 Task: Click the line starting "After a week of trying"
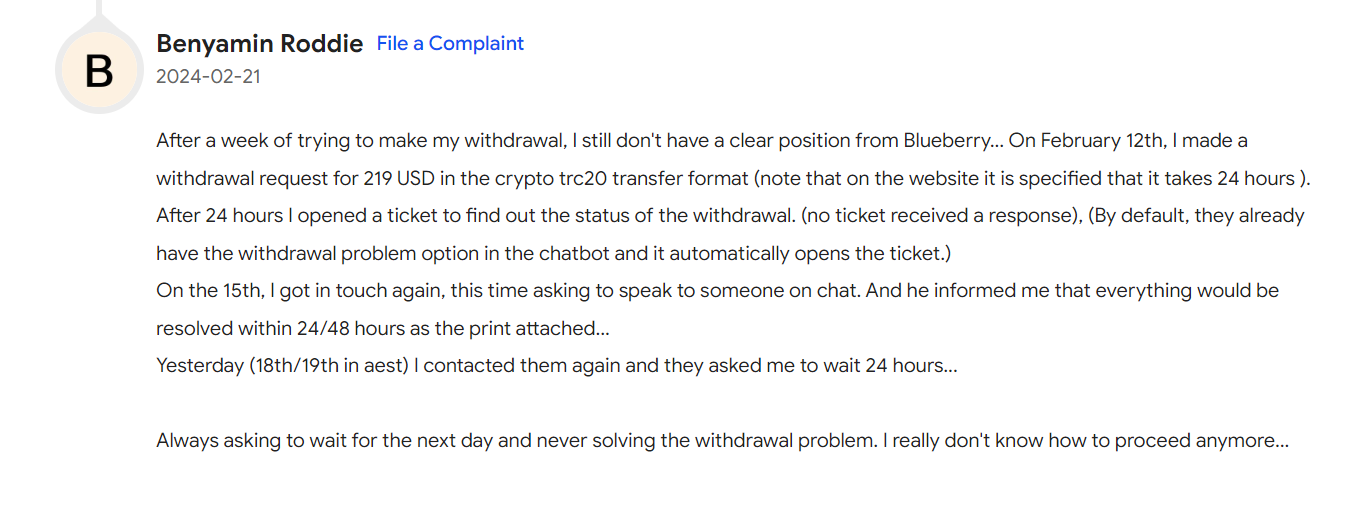pos(702,141)
